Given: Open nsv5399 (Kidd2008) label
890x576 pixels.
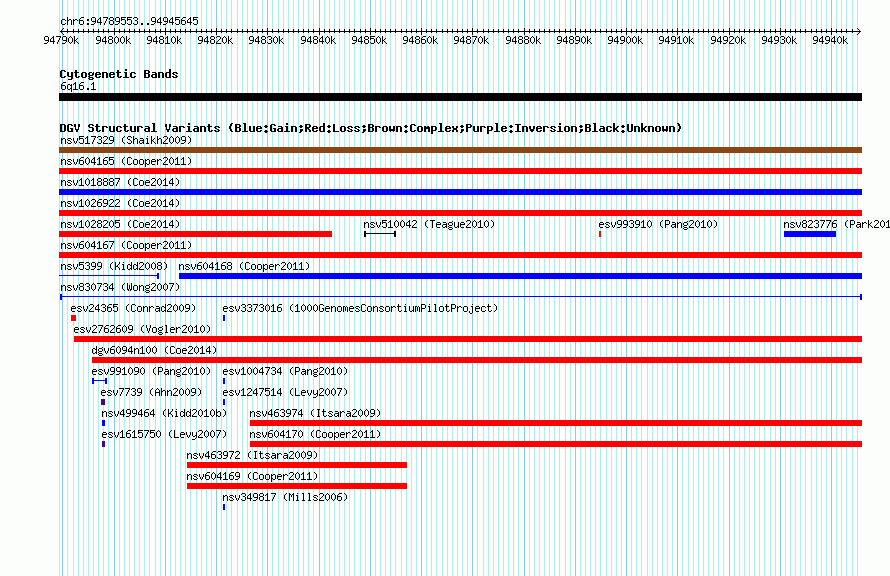Looking at the screenshot, I should 114,266.
